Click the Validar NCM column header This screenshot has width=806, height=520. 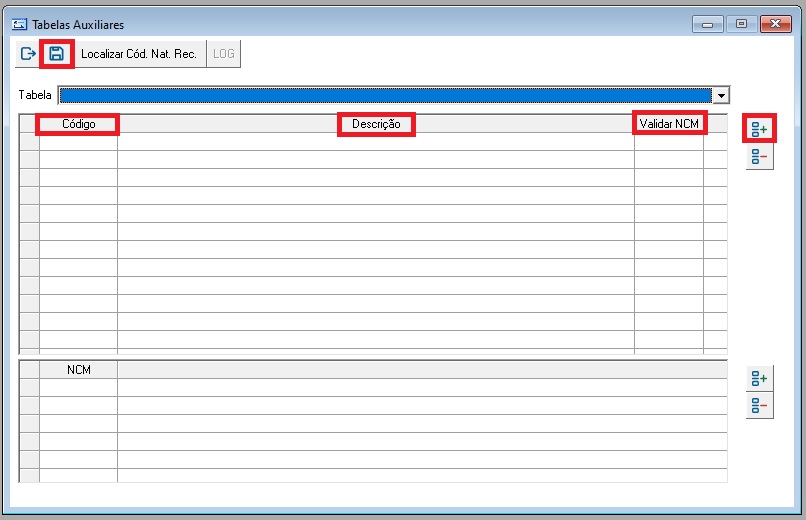[x=669, y=124]
